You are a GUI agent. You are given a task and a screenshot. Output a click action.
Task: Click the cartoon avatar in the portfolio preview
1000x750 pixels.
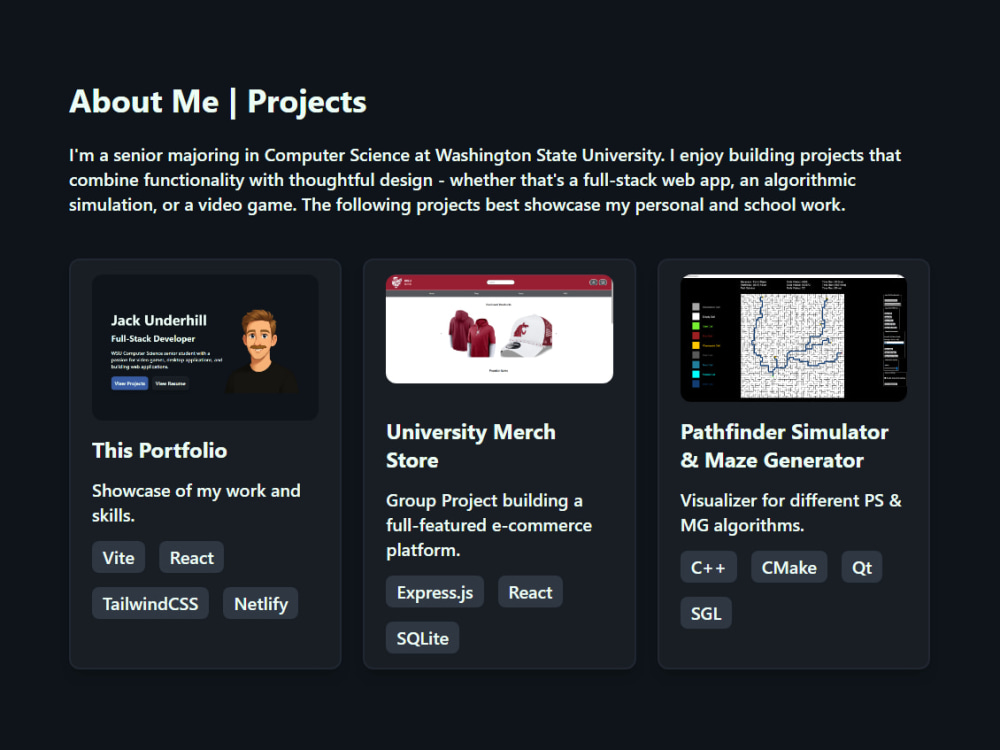coord(260,351)
